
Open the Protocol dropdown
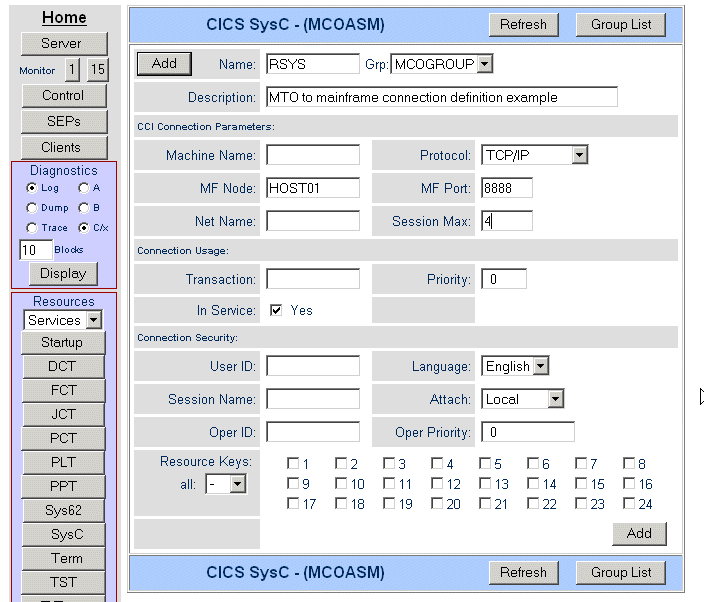[579, 155]
